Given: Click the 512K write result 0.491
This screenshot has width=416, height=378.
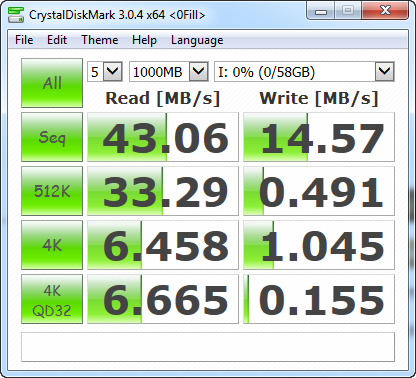Looking at the screenshot, I should pyautogui.click(x=319, y=191).
